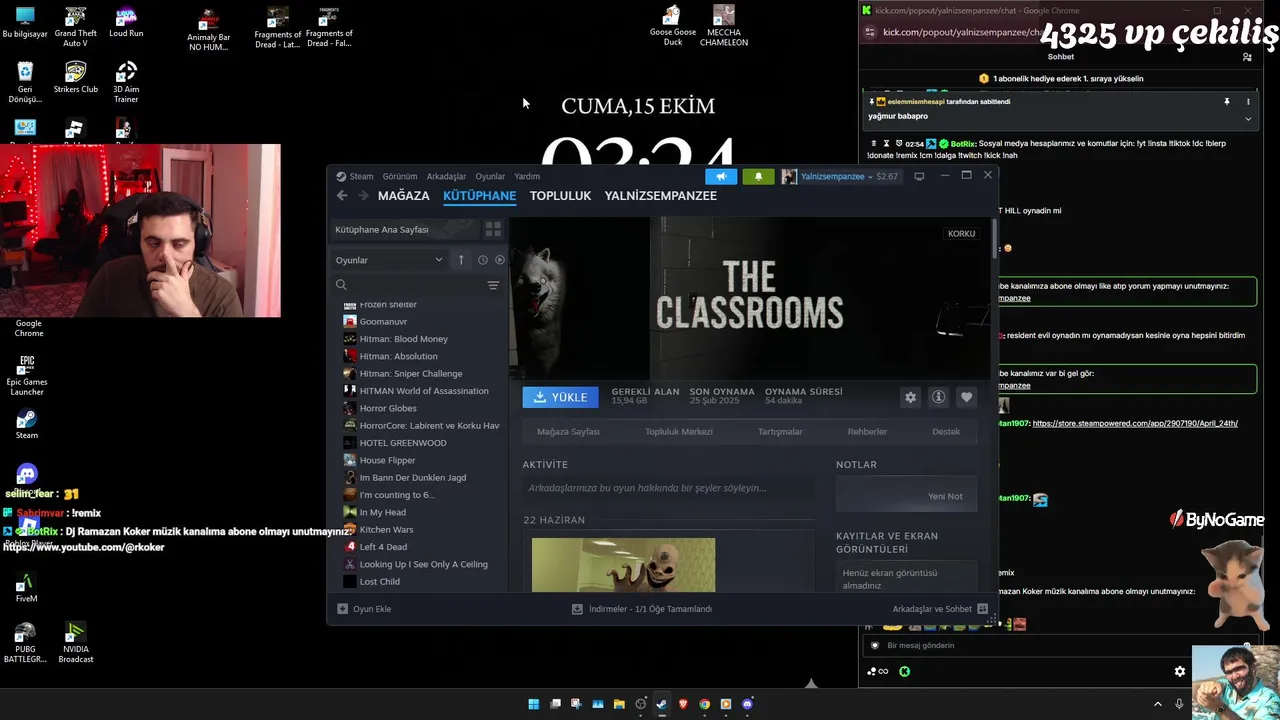
Task: Open the Windows Start menu
Action: coord(533,704)
